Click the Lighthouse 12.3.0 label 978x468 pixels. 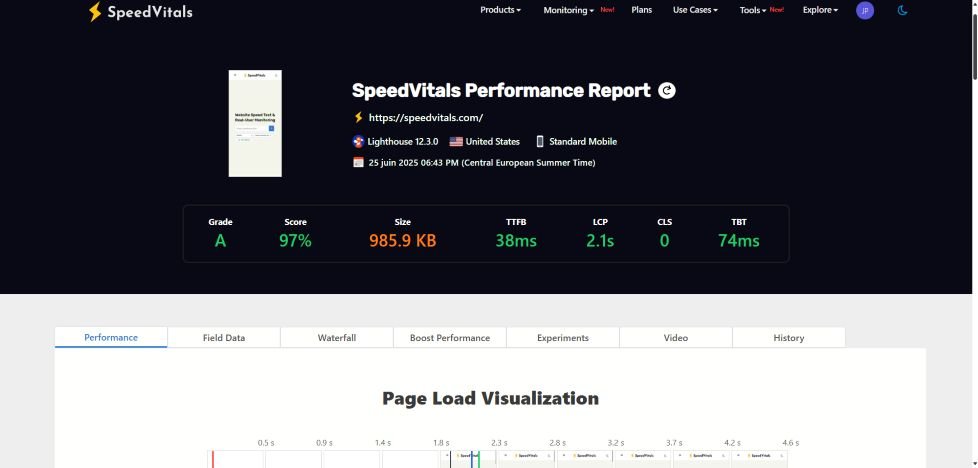click(x=403, y=142)
